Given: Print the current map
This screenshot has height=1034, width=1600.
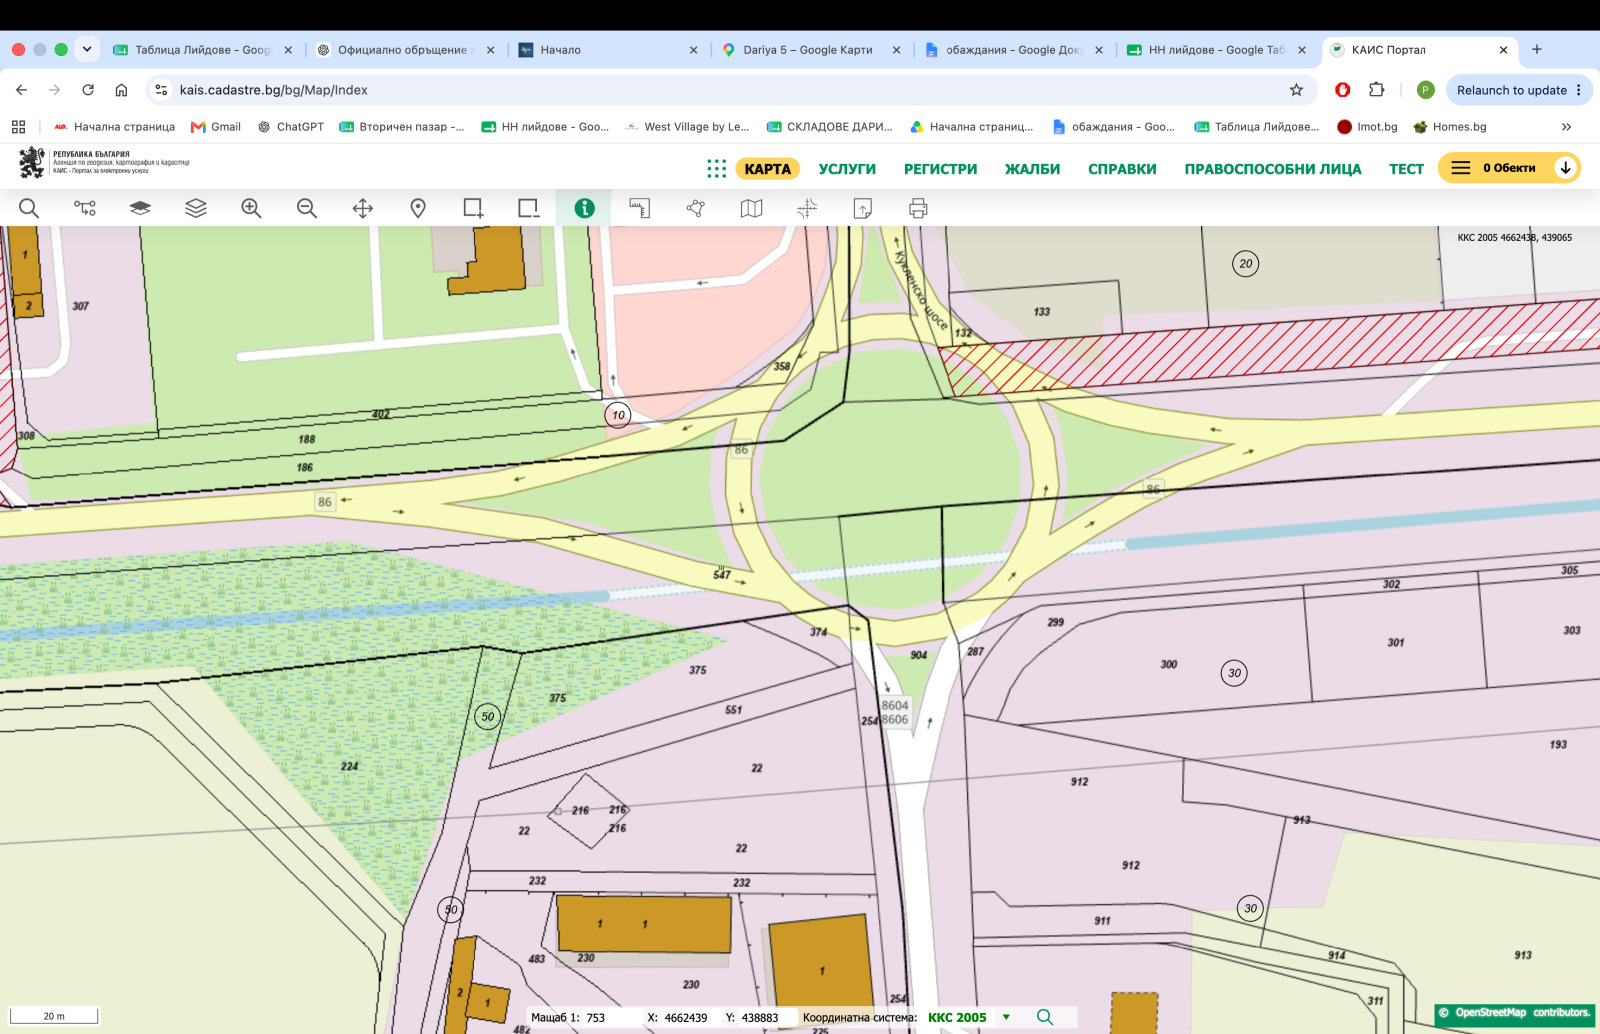Looking at the screenshot, I should [x=918, y=208].
